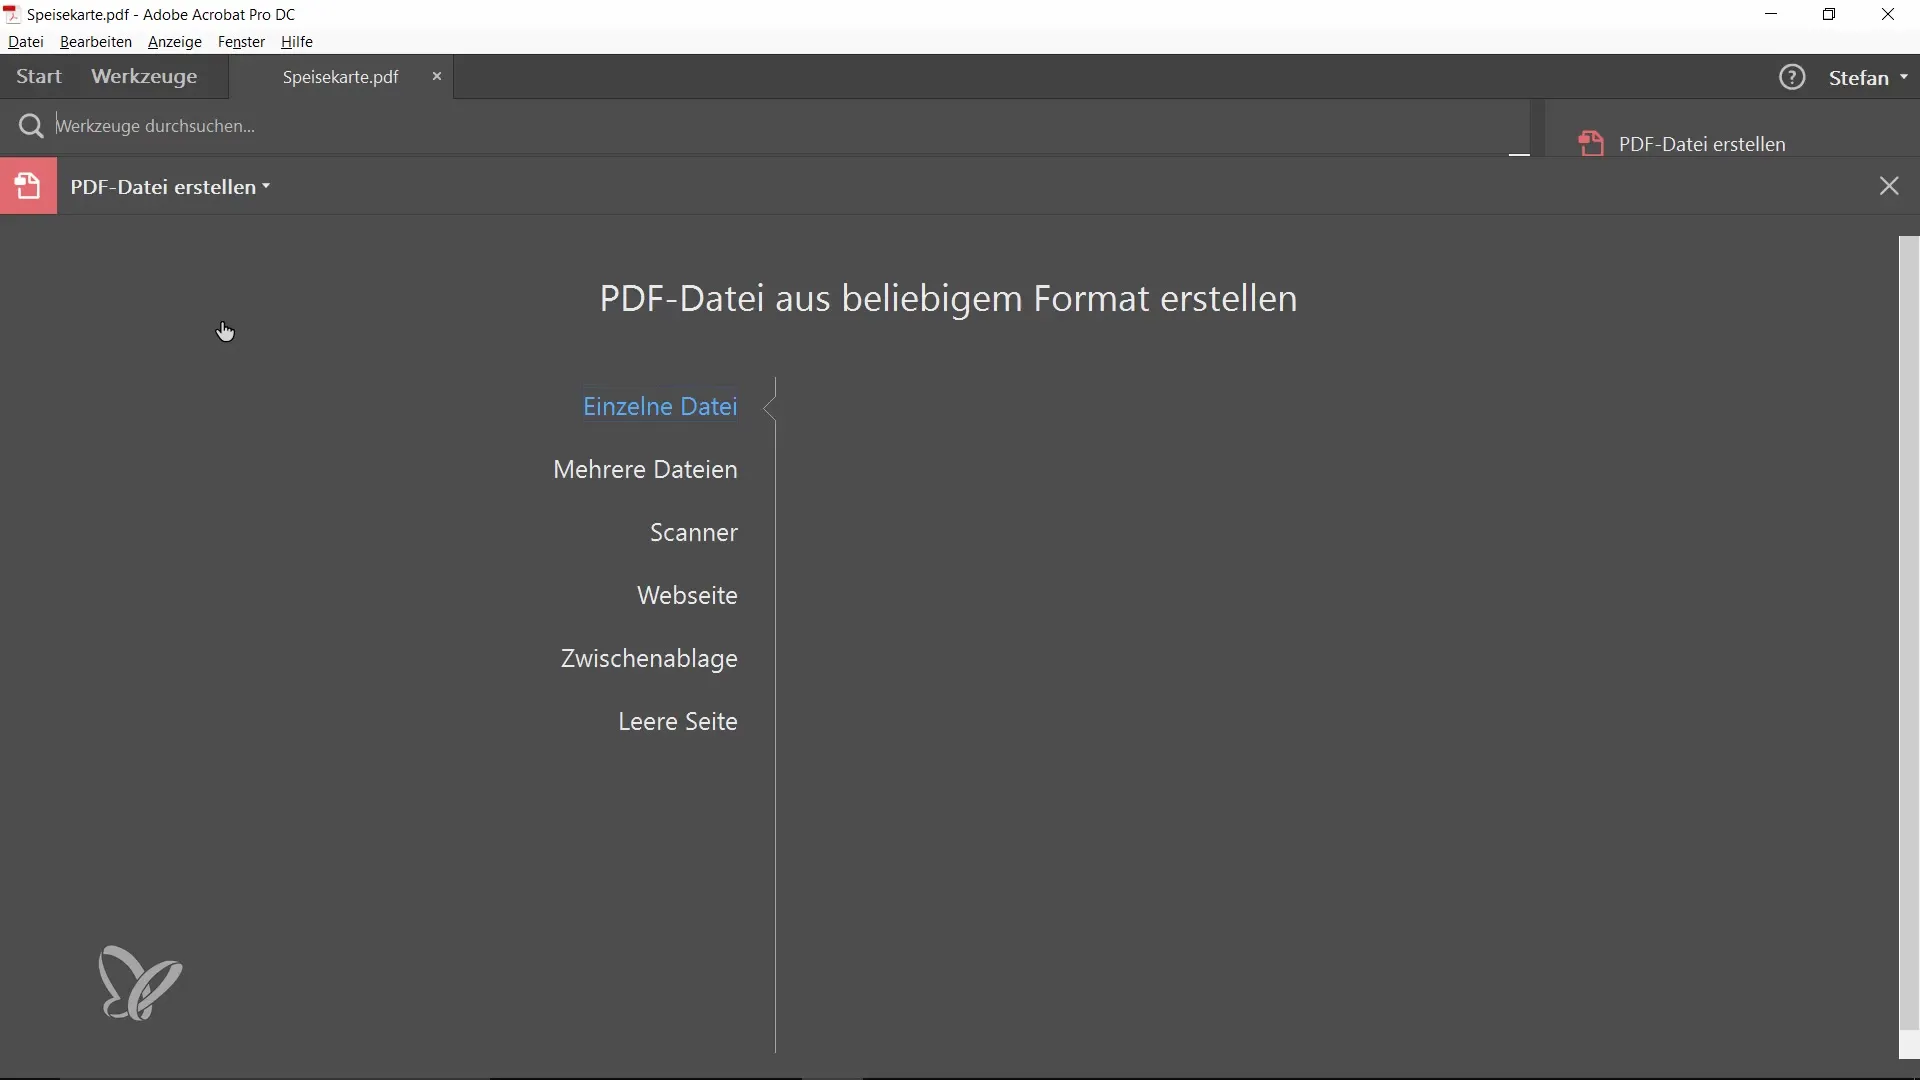Open the Anzeige menu
The width and height of the screenshot is (1920, 1080).
(175, 42)
